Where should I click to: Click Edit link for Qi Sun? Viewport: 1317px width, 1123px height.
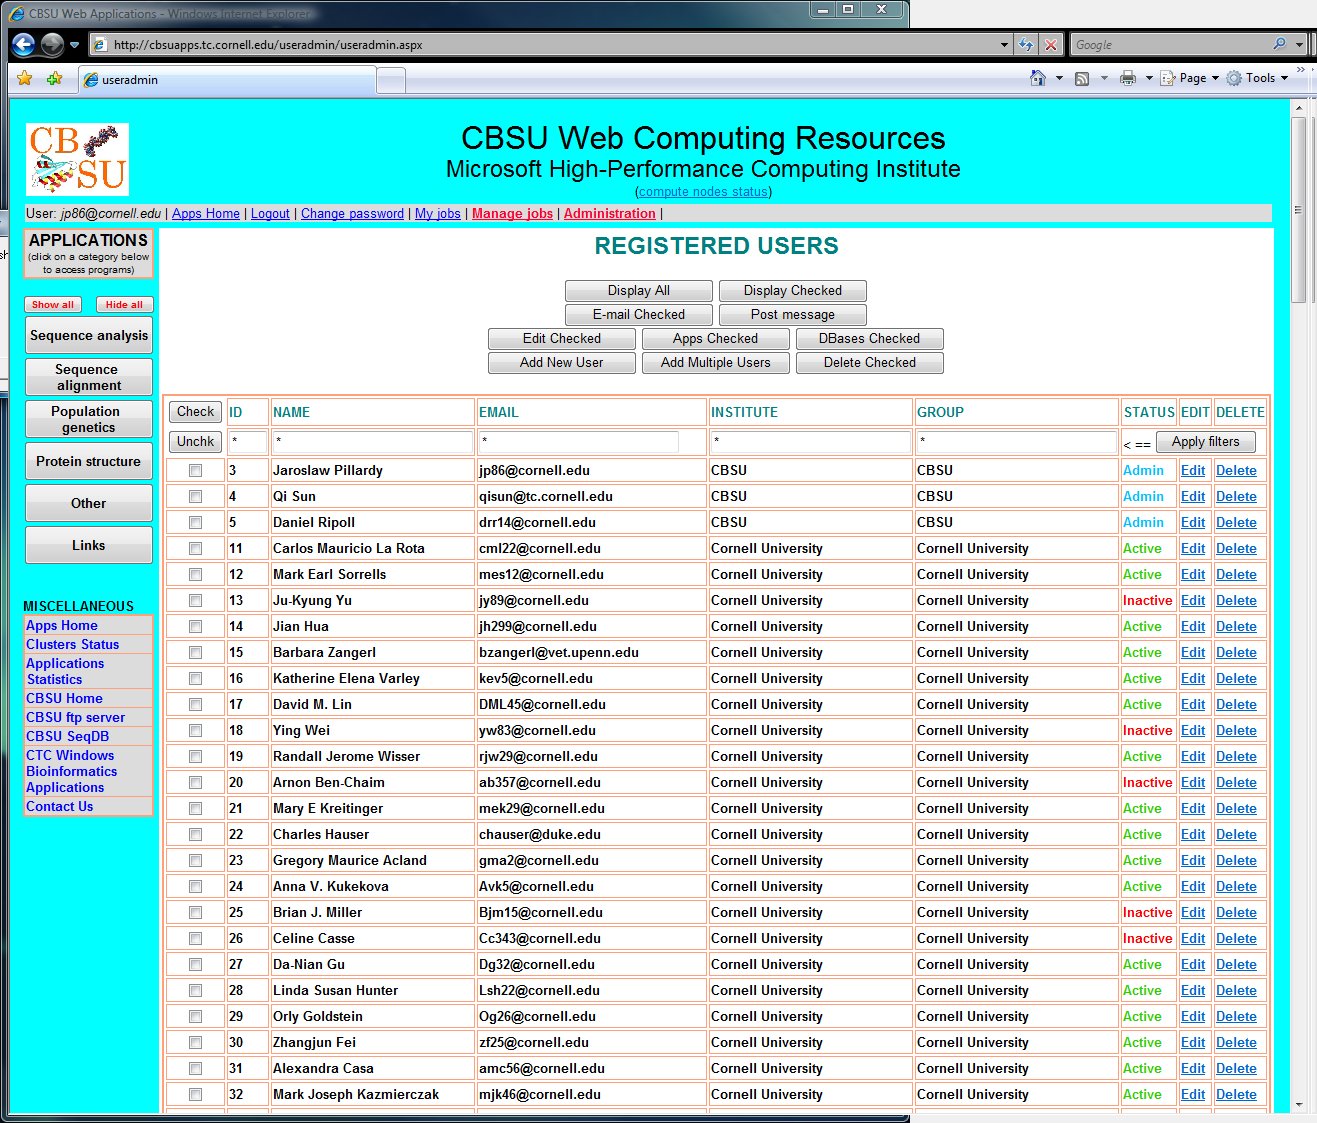(x=1192, y=497)
